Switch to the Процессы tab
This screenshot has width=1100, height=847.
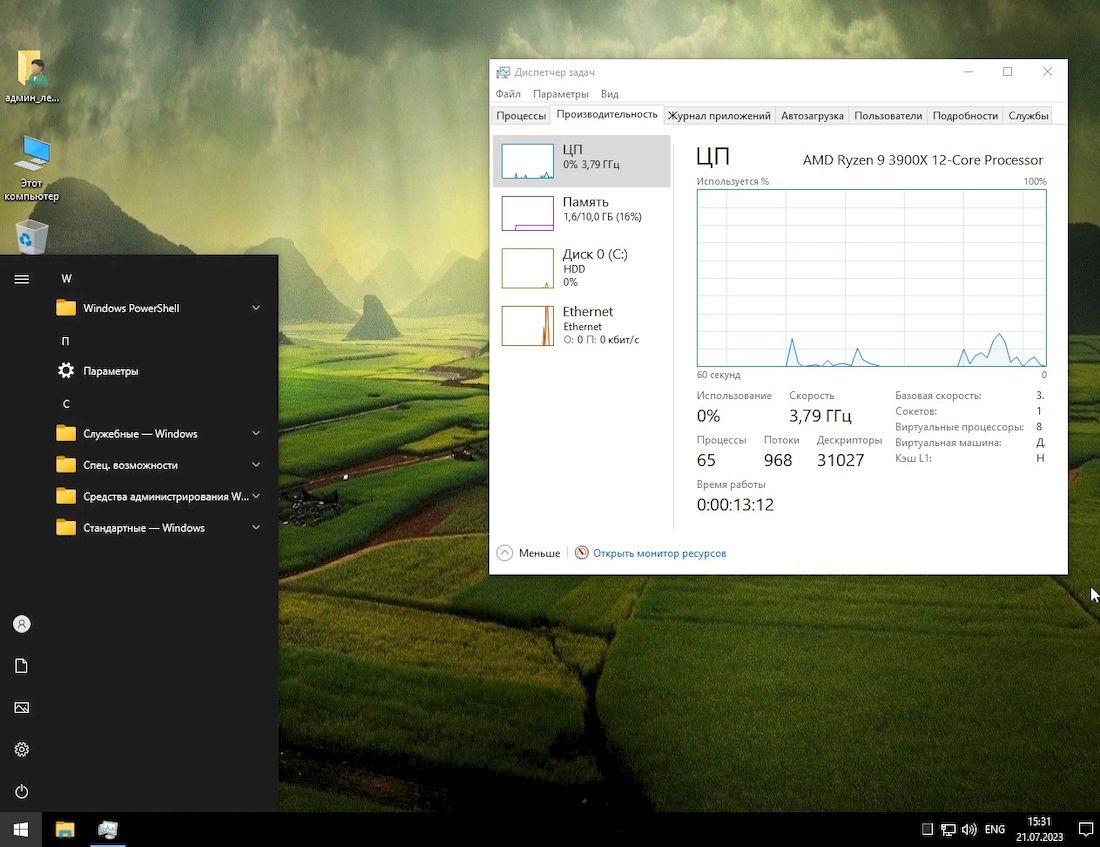521,116
